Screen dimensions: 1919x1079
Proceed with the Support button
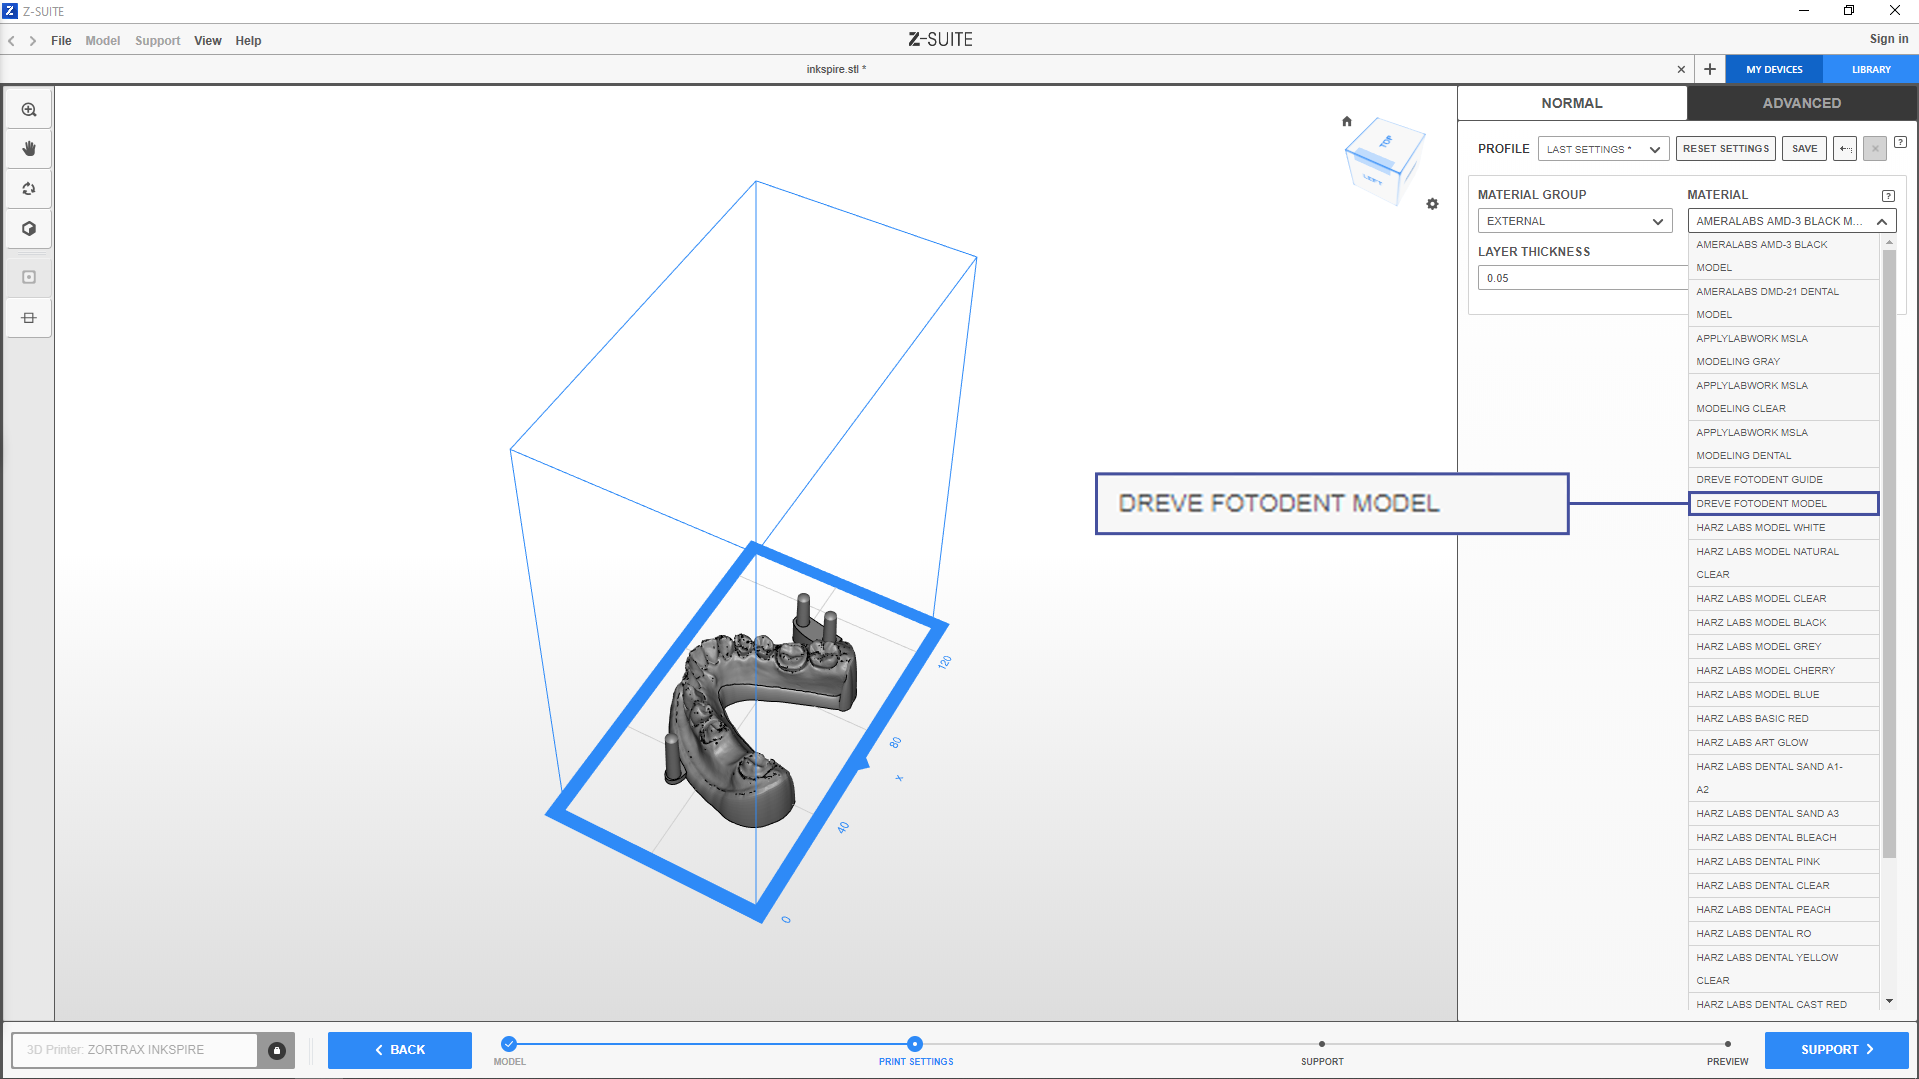point(1836,1050)
